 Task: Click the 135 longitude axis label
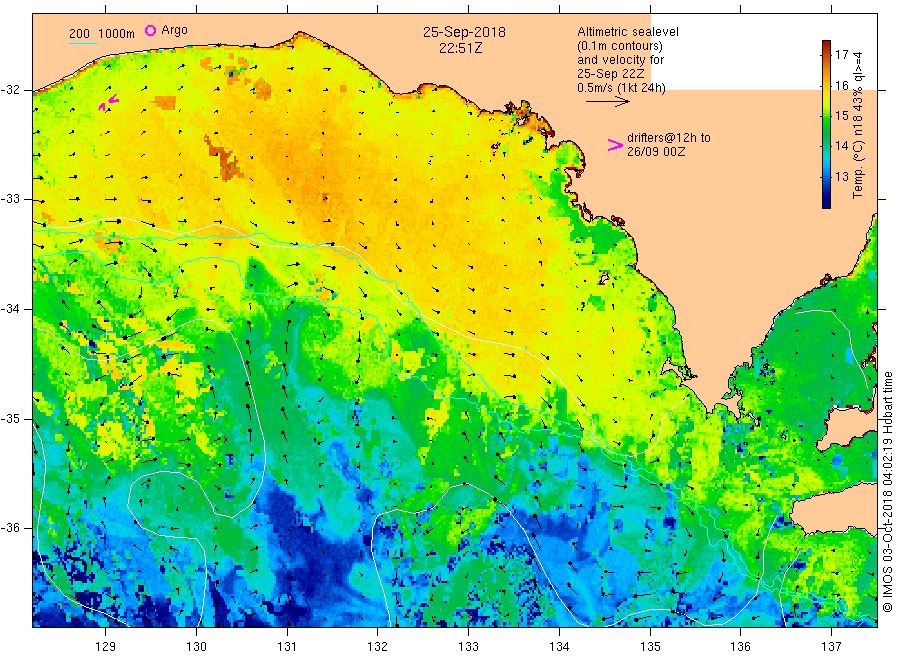pos(650,647)
